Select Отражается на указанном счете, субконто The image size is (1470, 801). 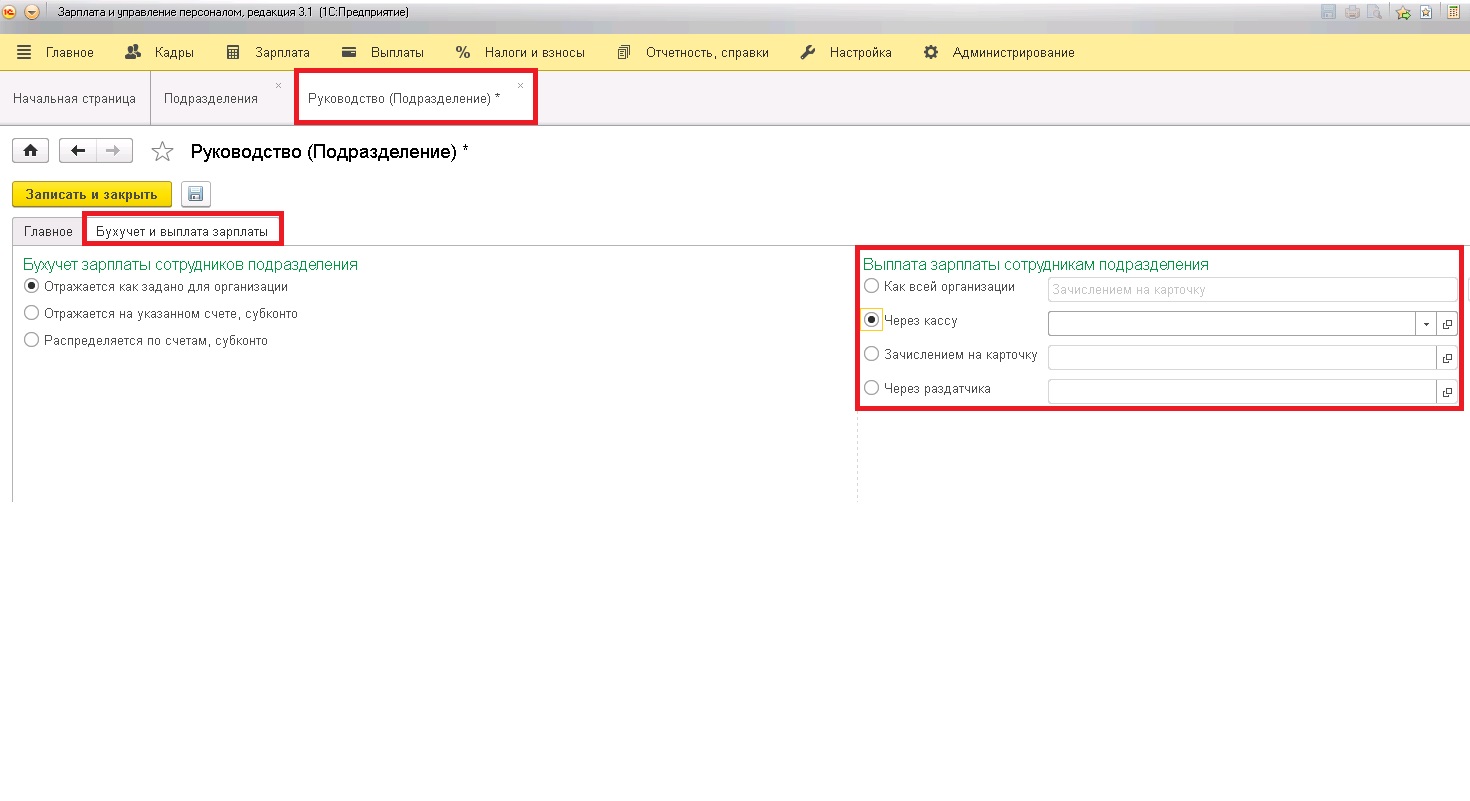pos(161,313)
